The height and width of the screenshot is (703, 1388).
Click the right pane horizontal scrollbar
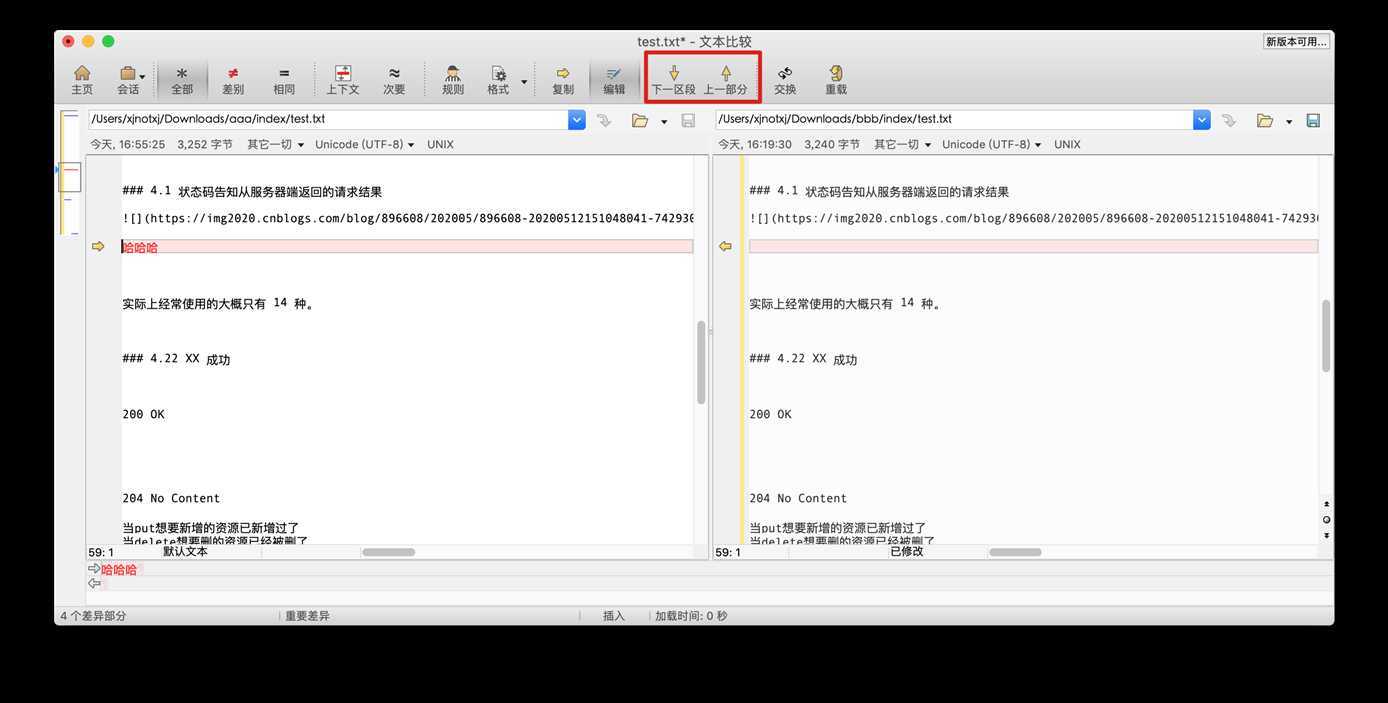(x=1015, y=552)
